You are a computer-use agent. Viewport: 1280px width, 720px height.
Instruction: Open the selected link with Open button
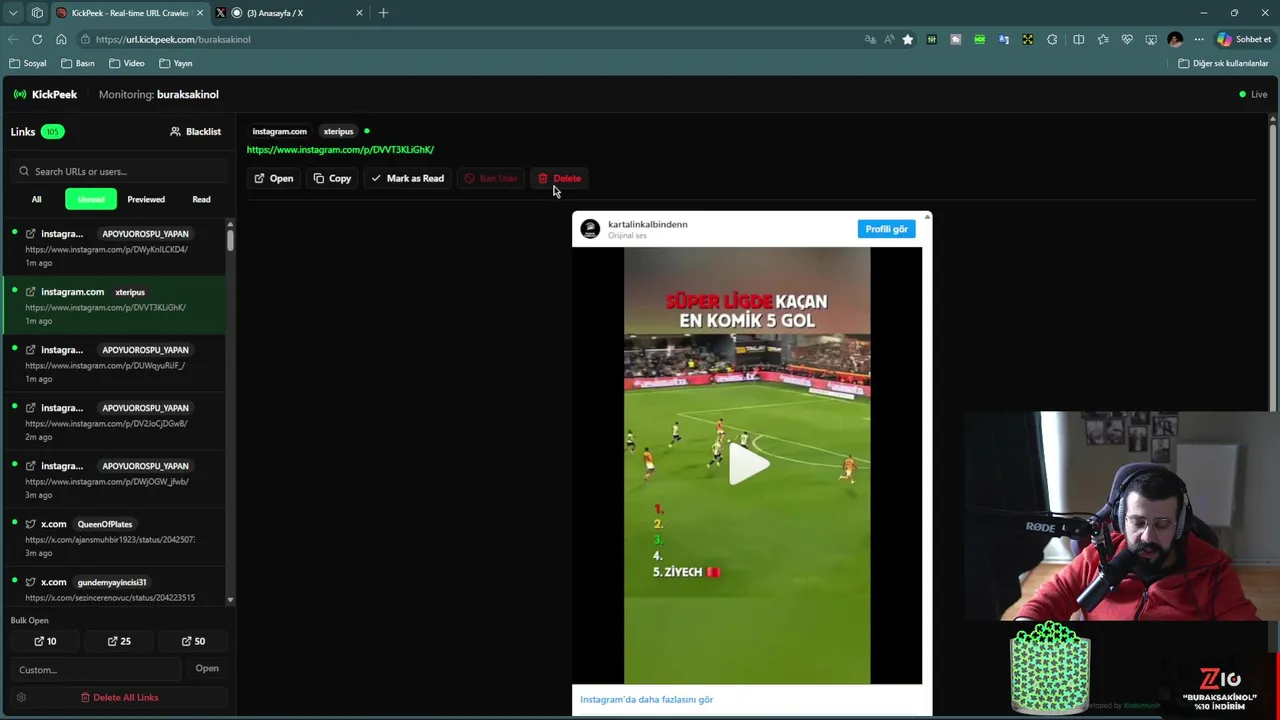273,178
